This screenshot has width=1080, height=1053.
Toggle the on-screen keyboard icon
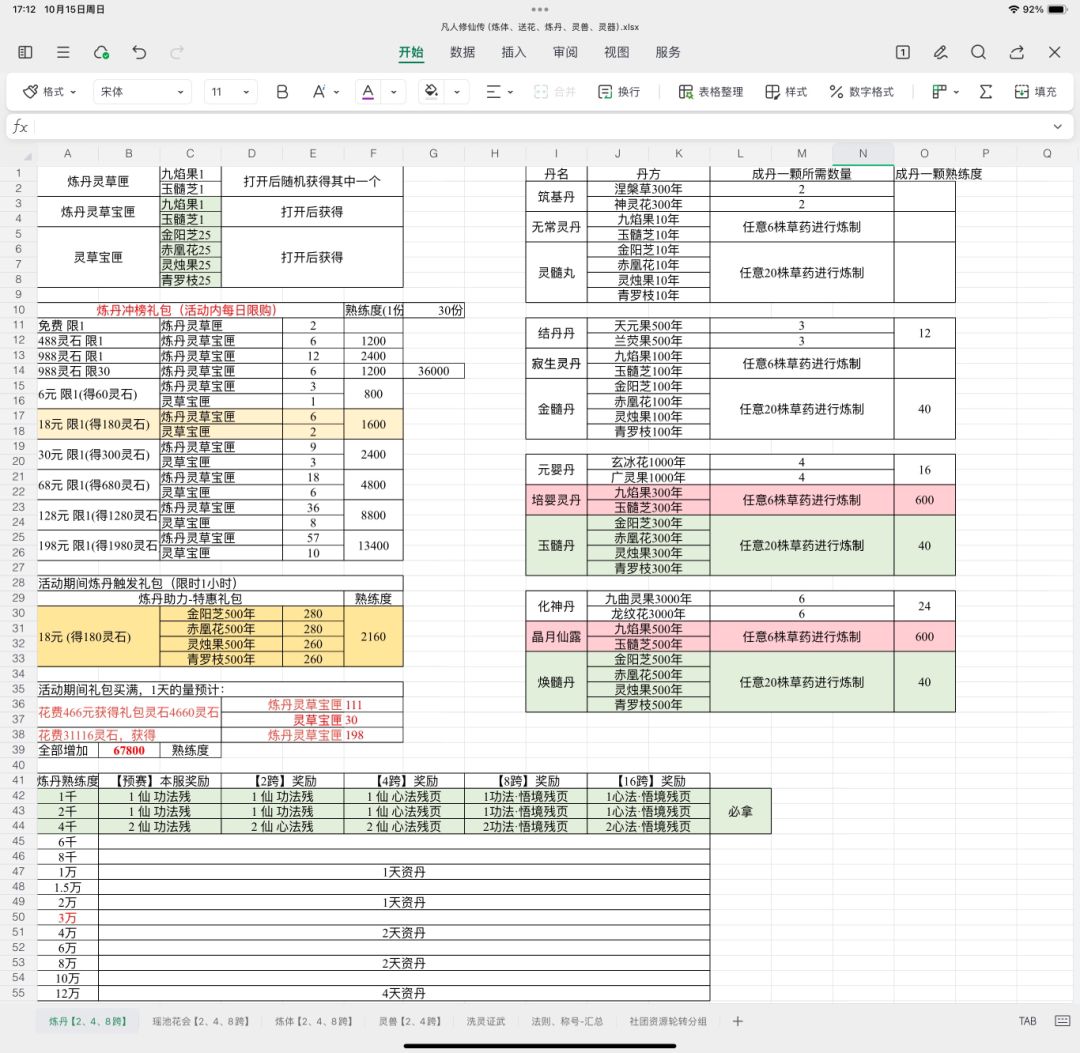[x=1062, y=1021]
